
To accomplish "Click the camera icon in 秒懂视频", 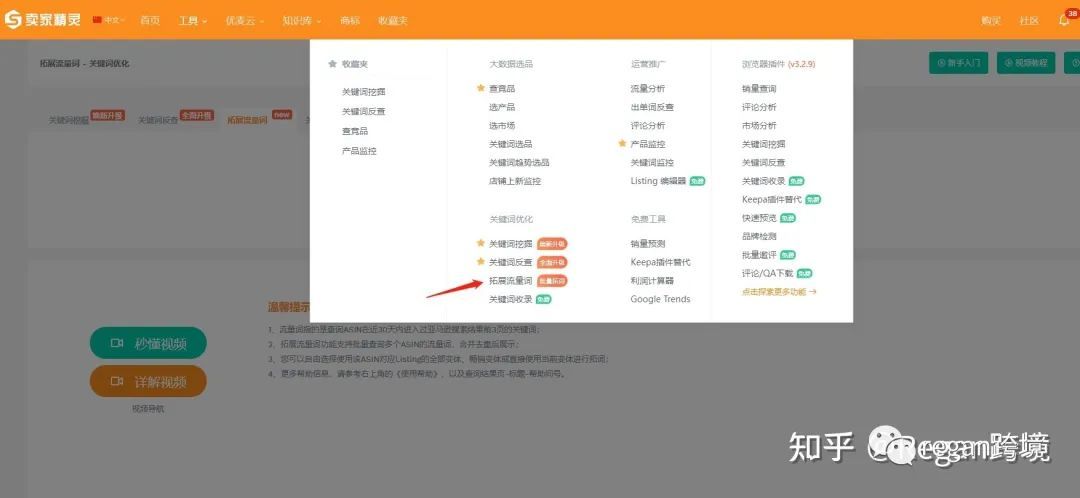I will [117, 343].
